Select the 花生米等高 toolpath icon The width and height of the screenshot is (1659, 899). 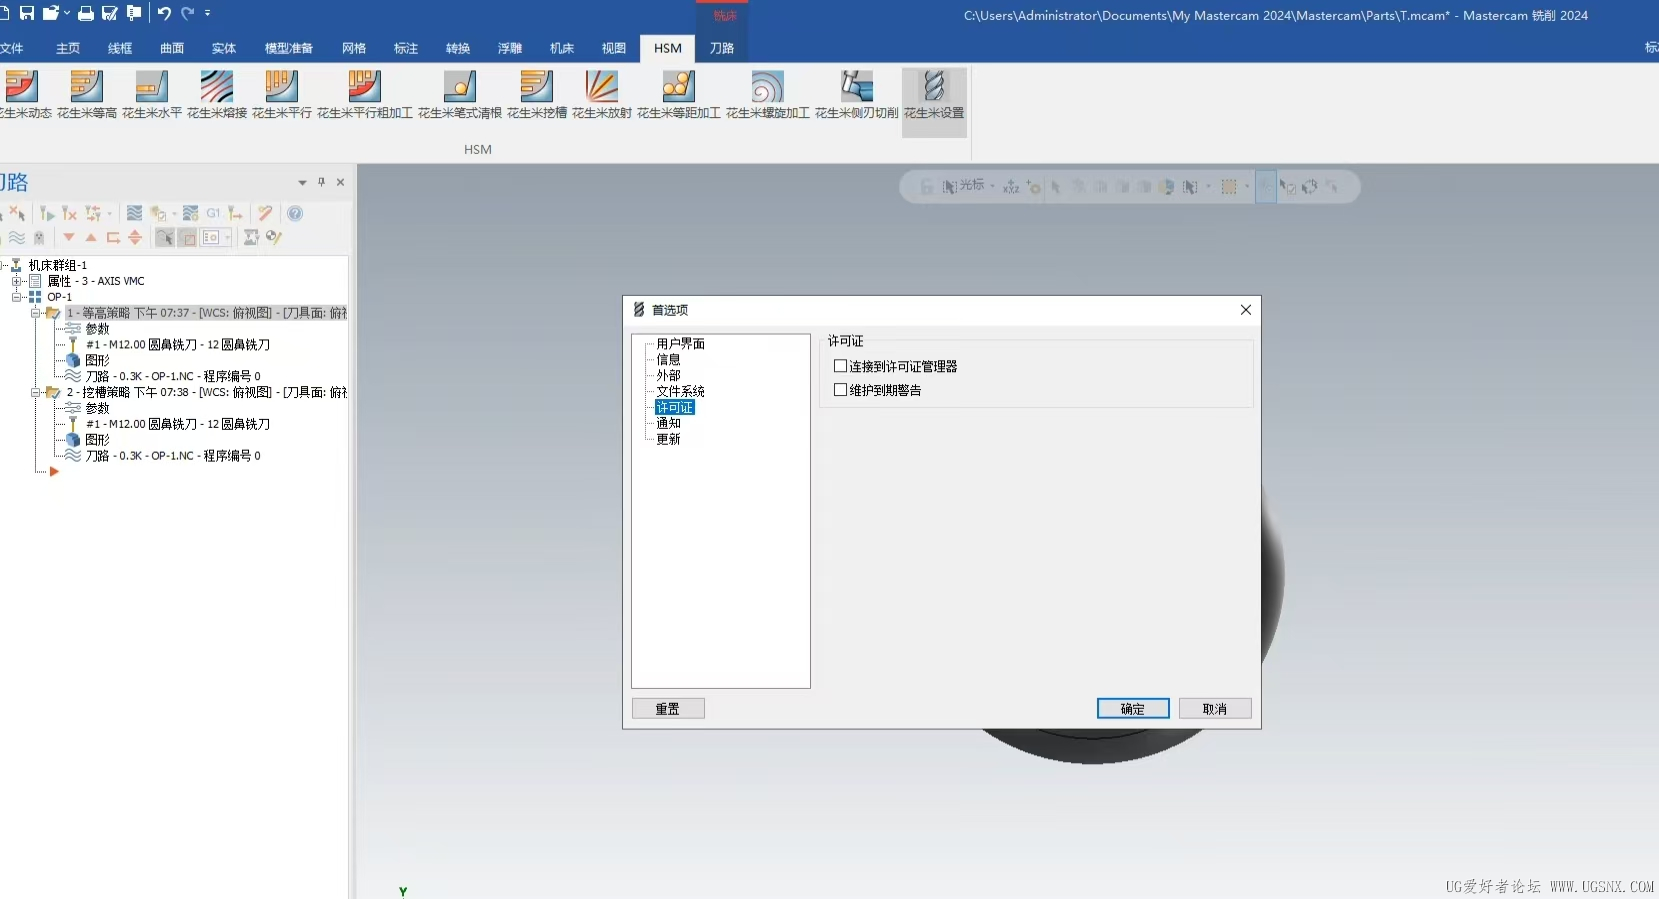[87, 95]
